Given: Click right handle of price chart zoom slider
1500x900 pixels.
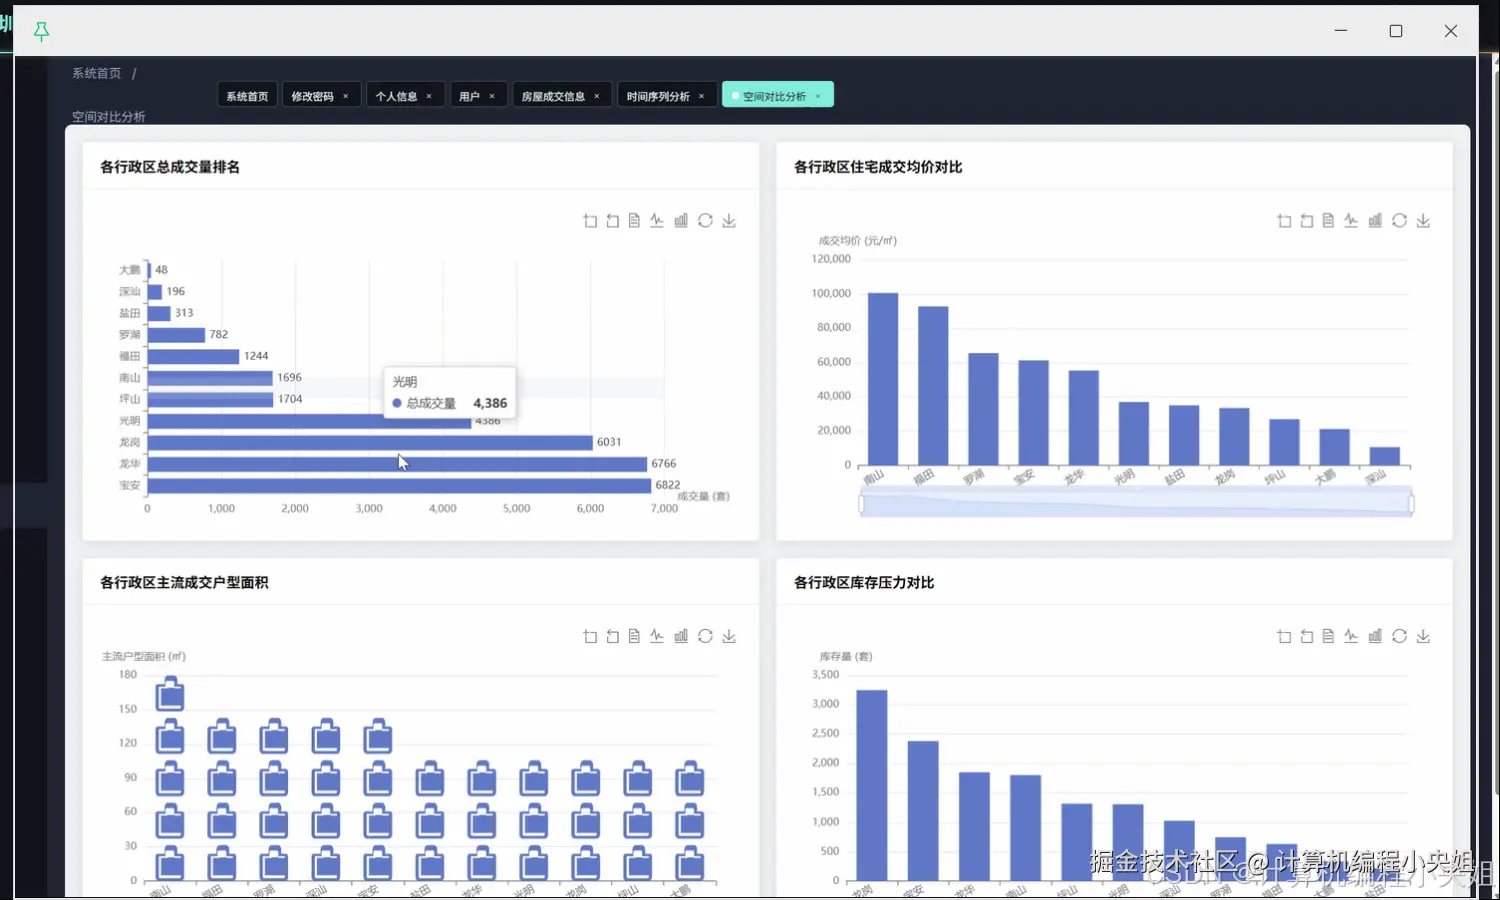Looking at the screenshot, I should (x=1411, y=505).
